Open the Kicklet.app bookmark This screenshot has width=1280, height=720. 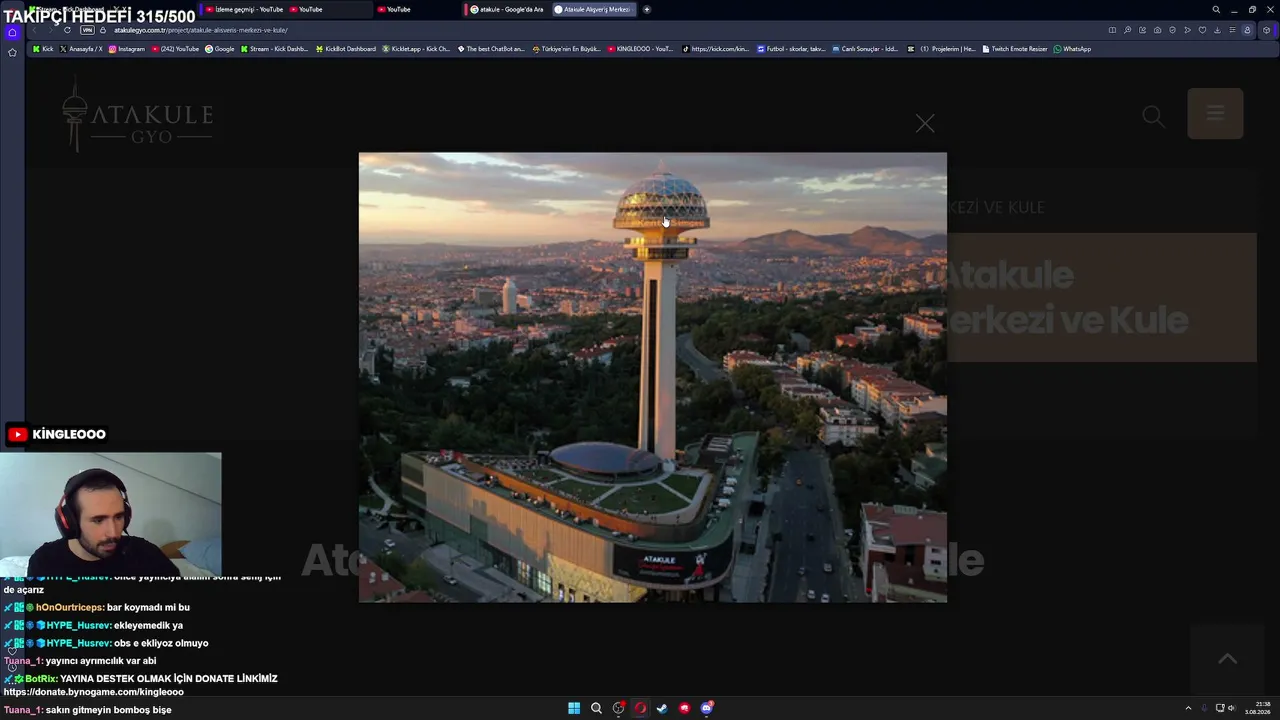click(x=416, y=49)
